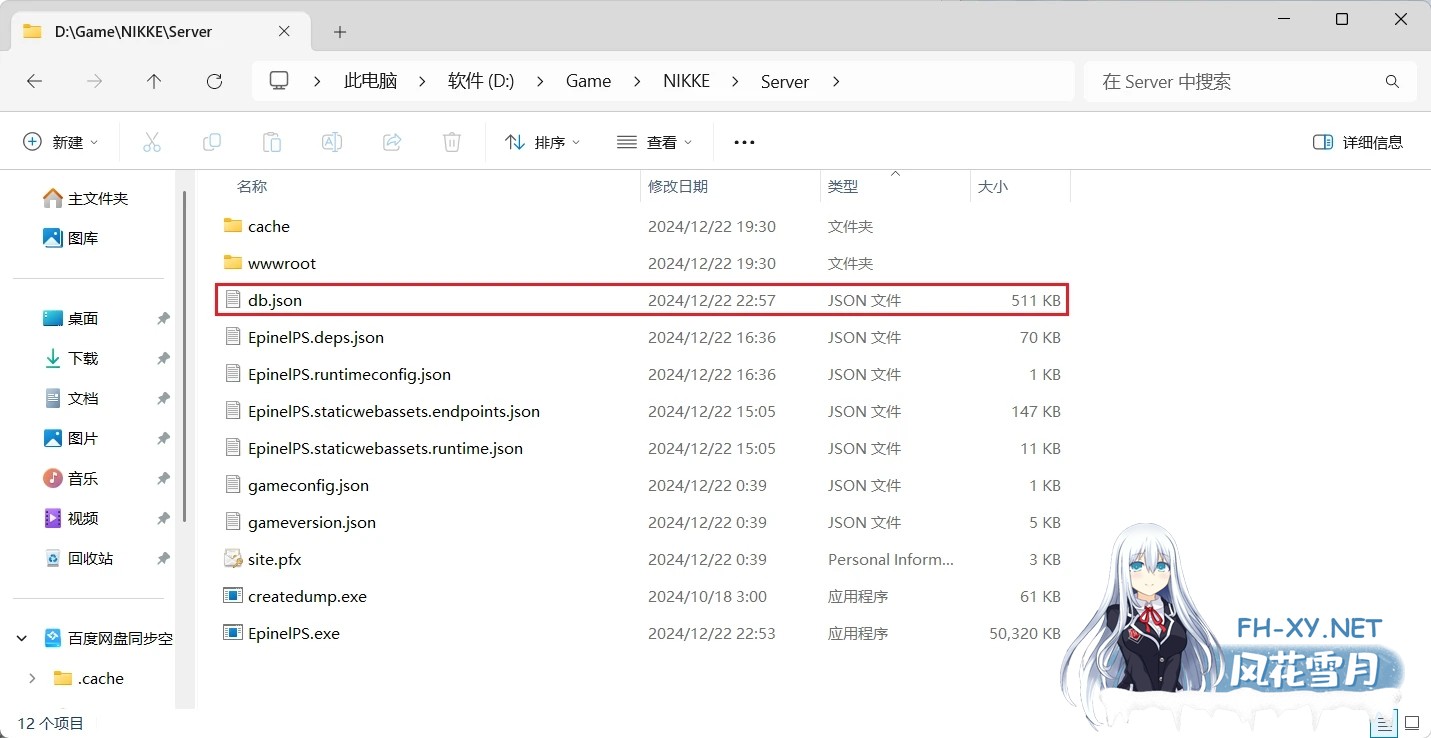
Task: Open the 新建 dropdown menu
Action: pos(61,142)
